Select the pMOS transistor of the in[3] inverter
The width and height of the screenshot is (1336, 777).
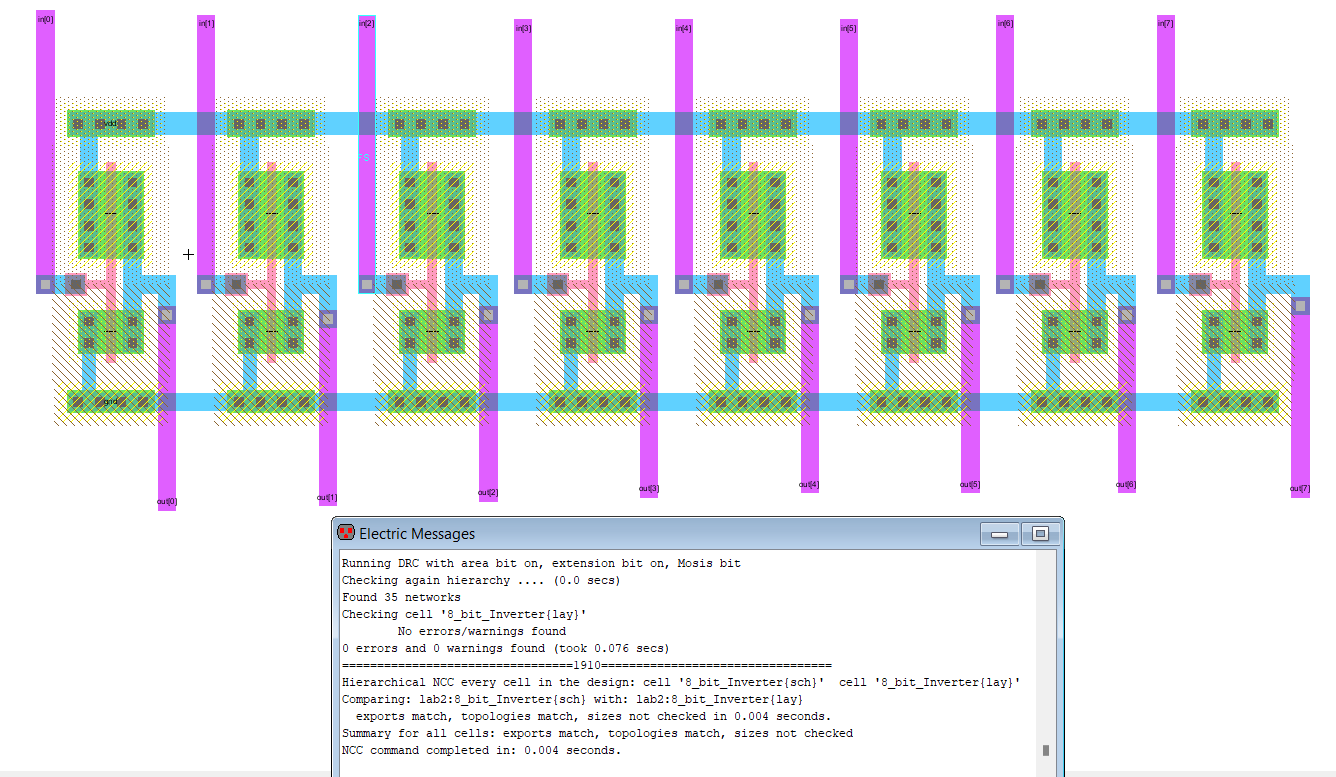tap(593, 214)
